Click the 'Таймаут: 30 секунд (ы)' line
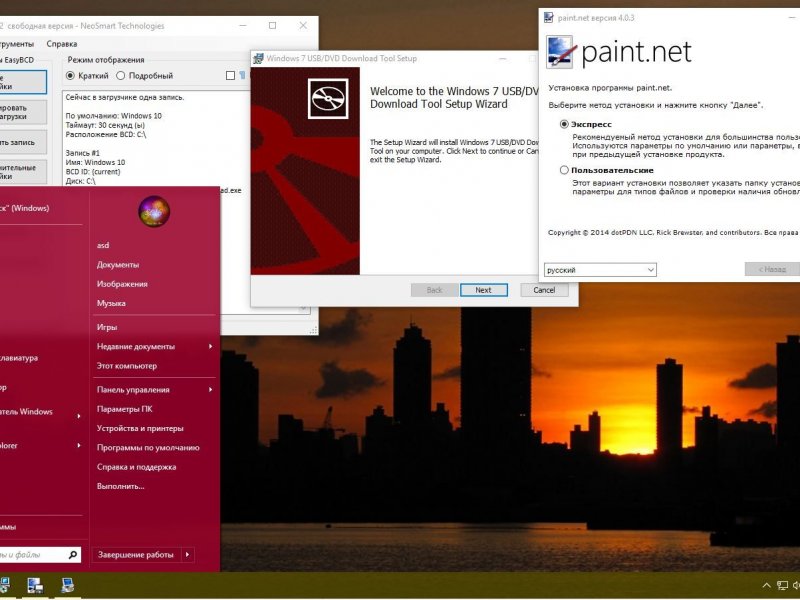The image size is (800, 600). [105, 125]
